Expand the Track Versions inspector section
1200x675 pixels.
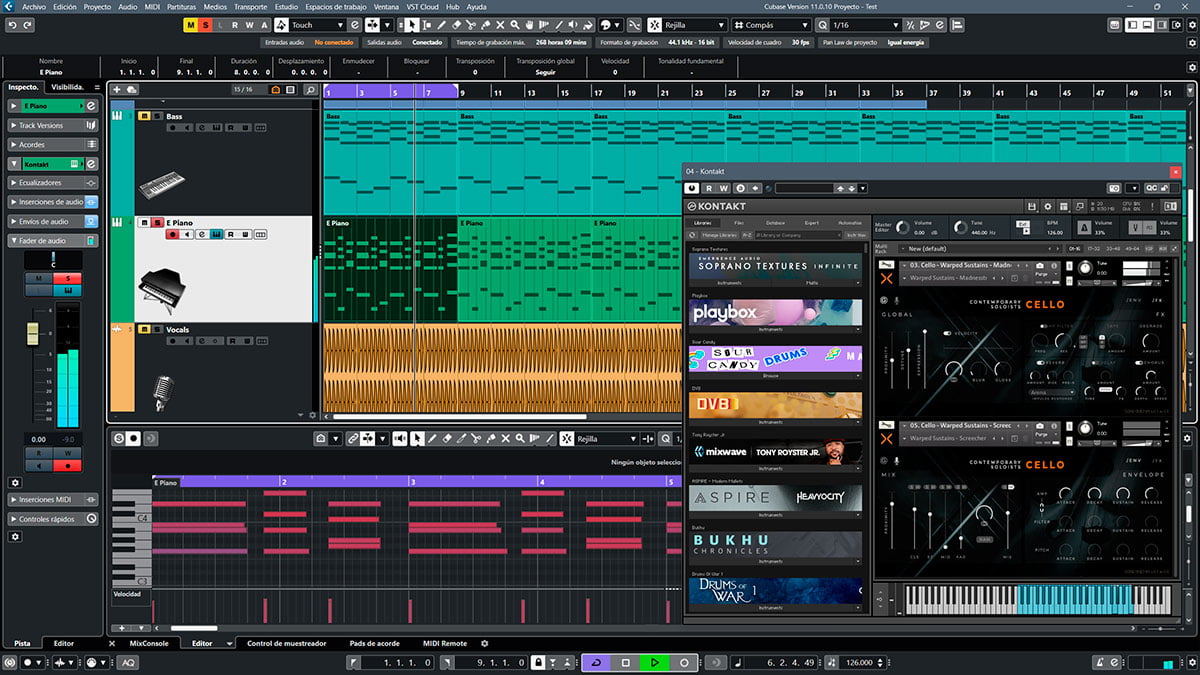[x=54, y=125]
